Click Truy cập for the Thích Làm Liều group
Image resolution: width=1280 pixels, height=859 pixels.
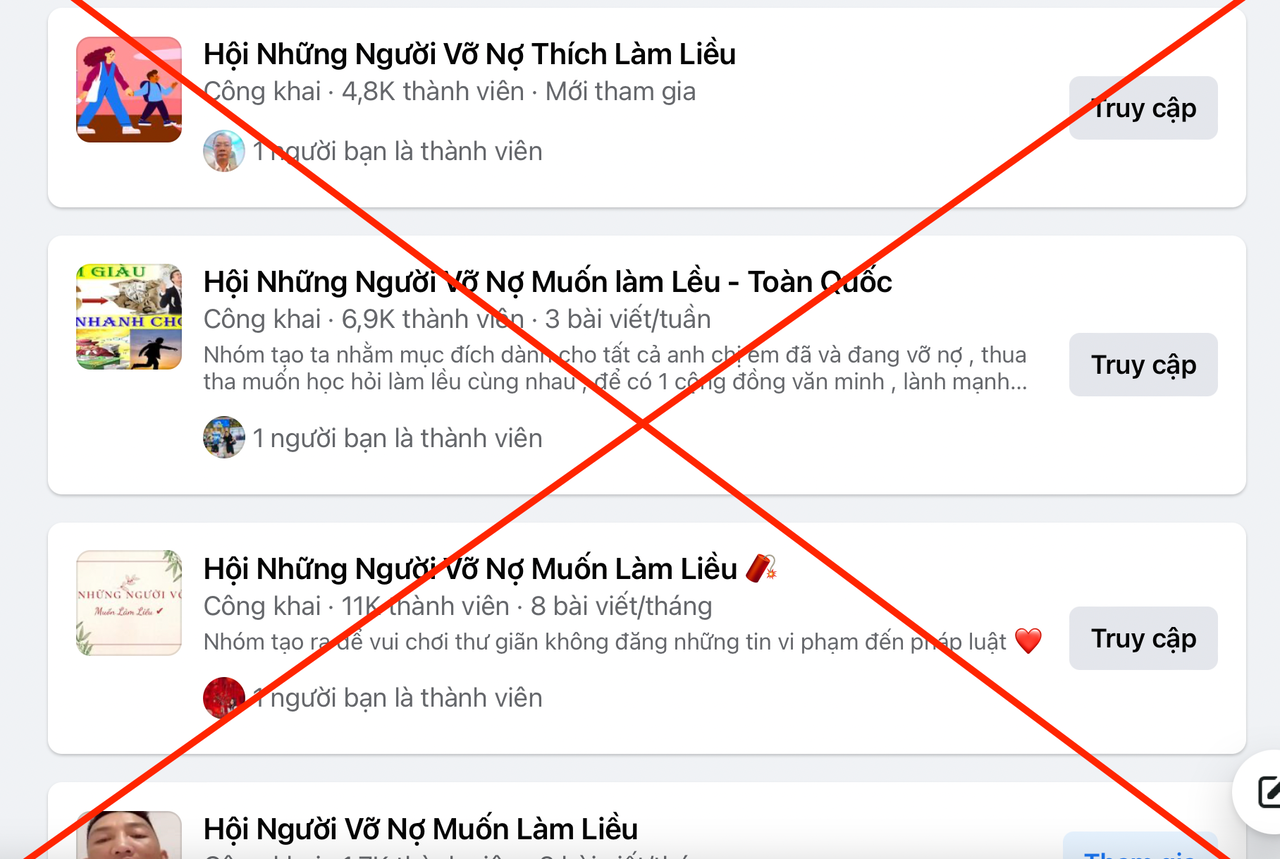pos(1143,108)
